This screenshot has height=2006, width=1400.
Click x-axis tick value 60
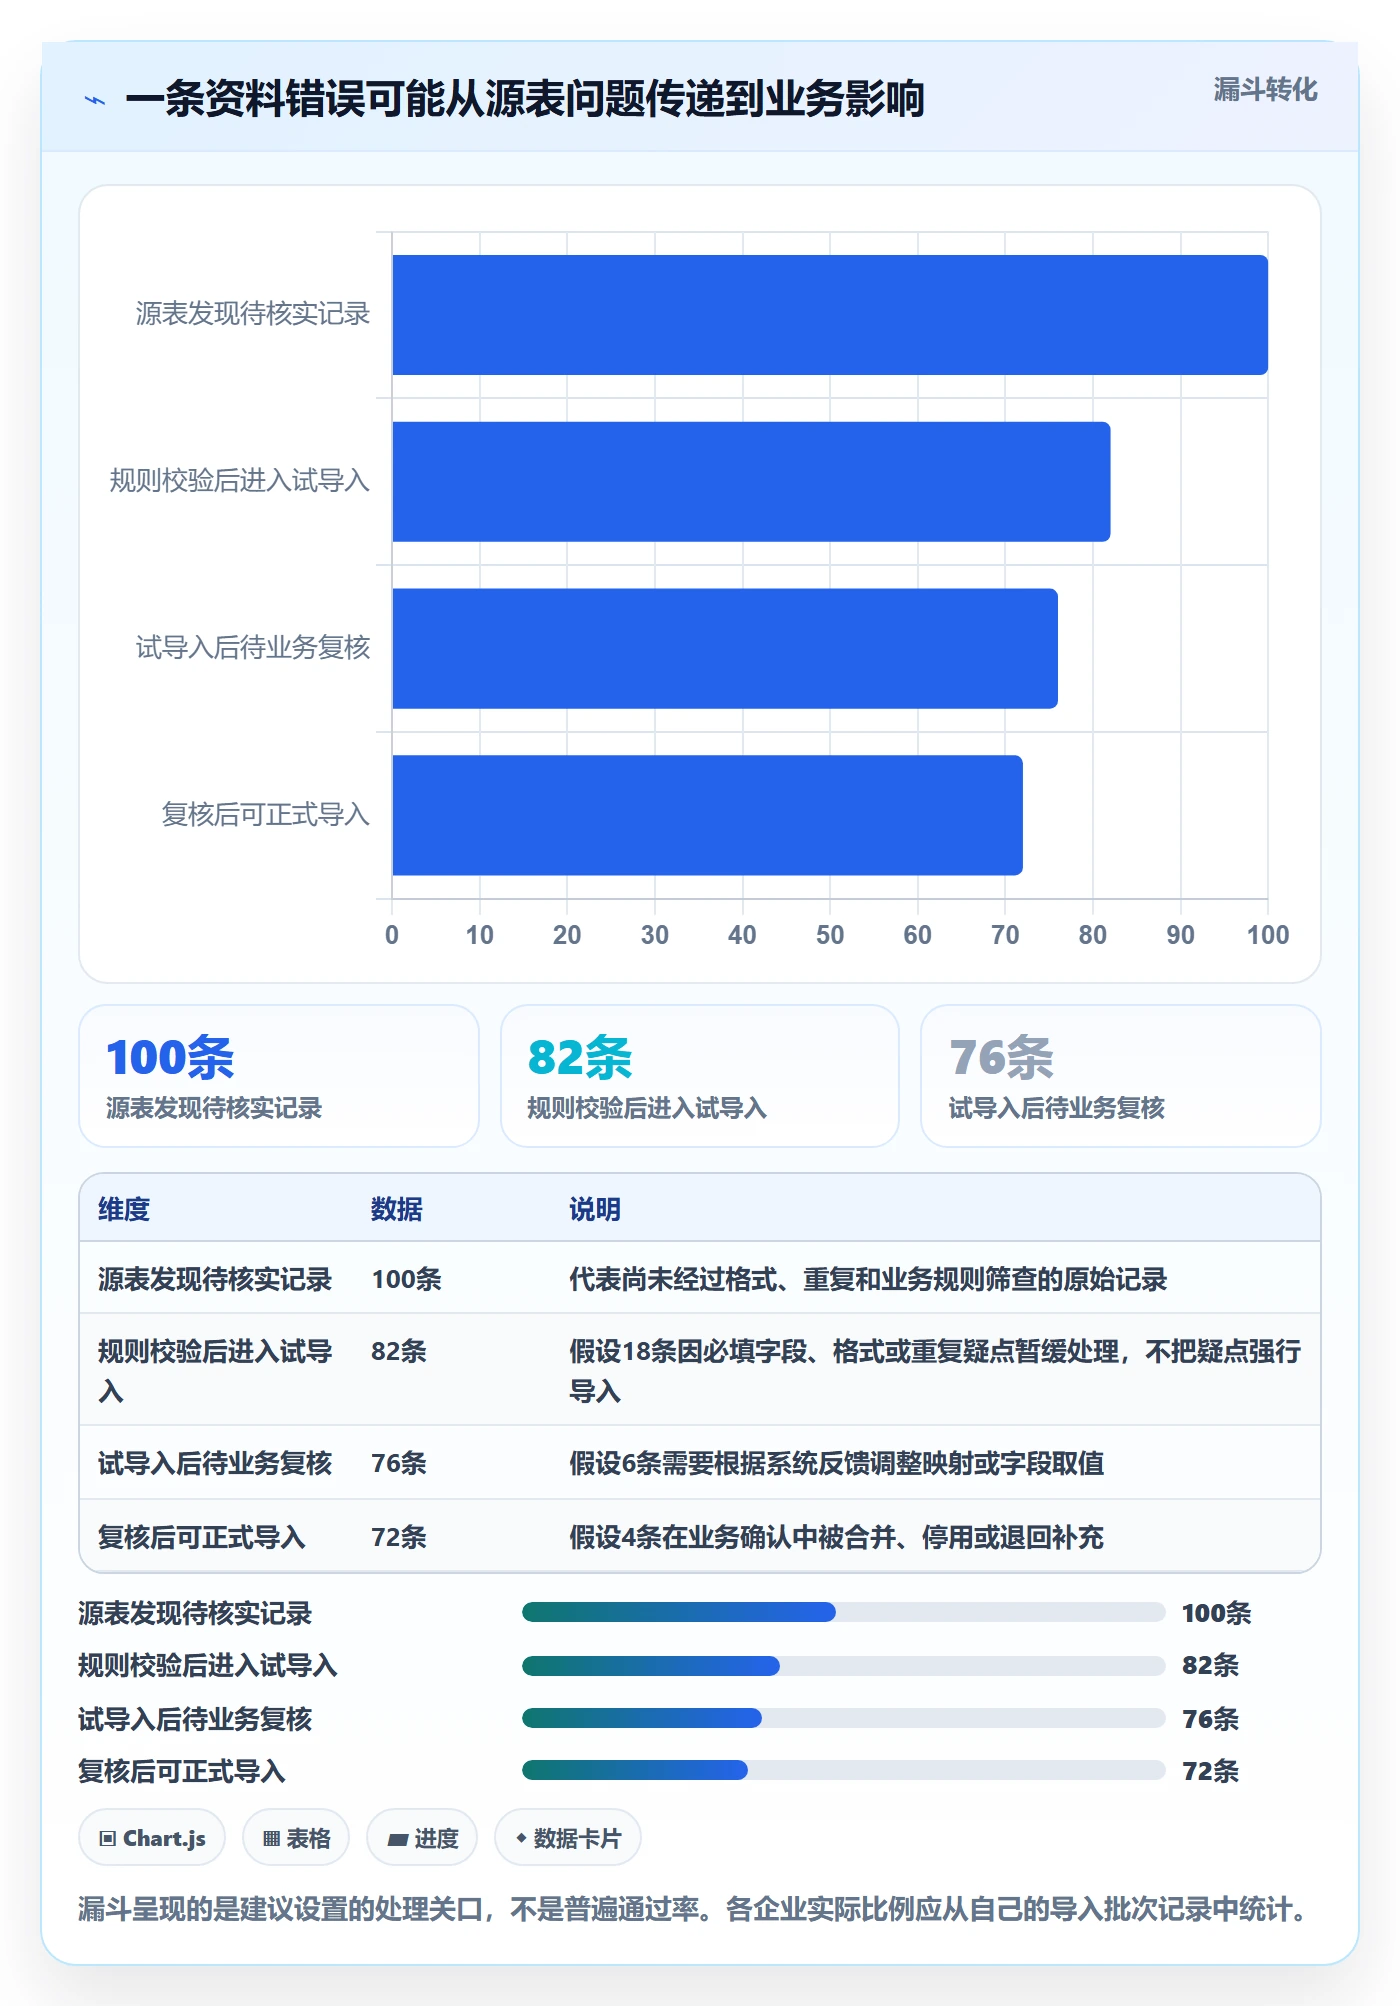pyautogui.click(x=918, y=935)
